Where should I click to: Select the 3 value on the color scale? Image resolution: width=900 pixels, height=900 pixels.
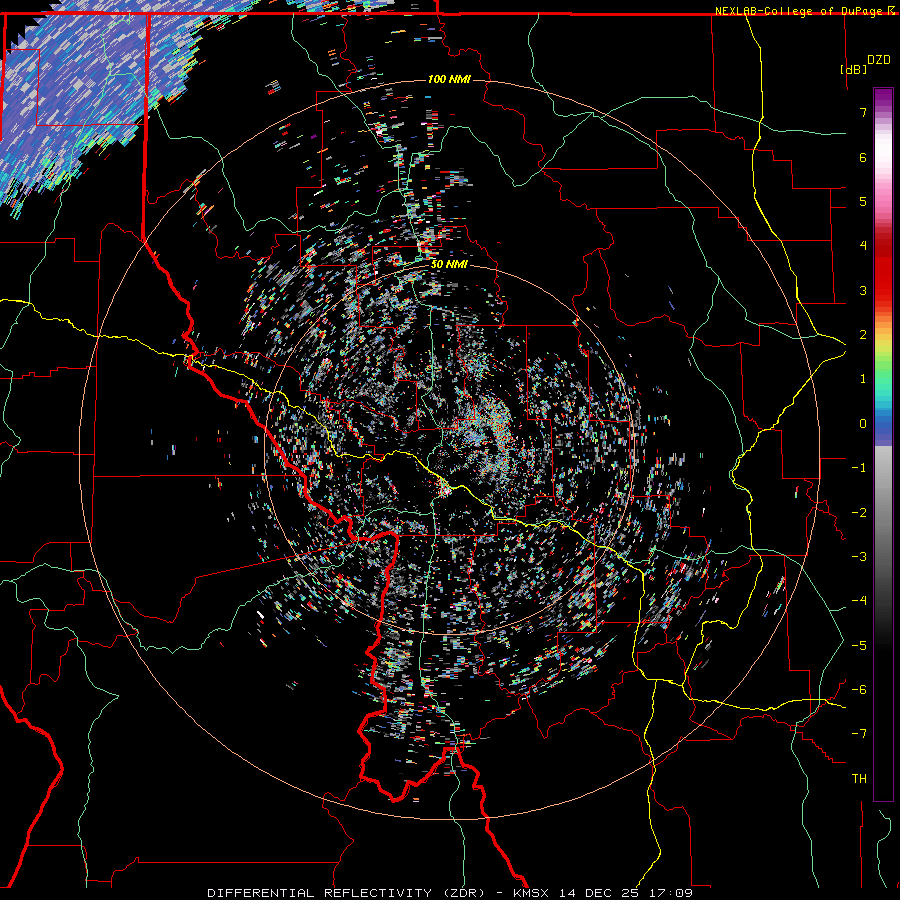(x=863, y=290)
